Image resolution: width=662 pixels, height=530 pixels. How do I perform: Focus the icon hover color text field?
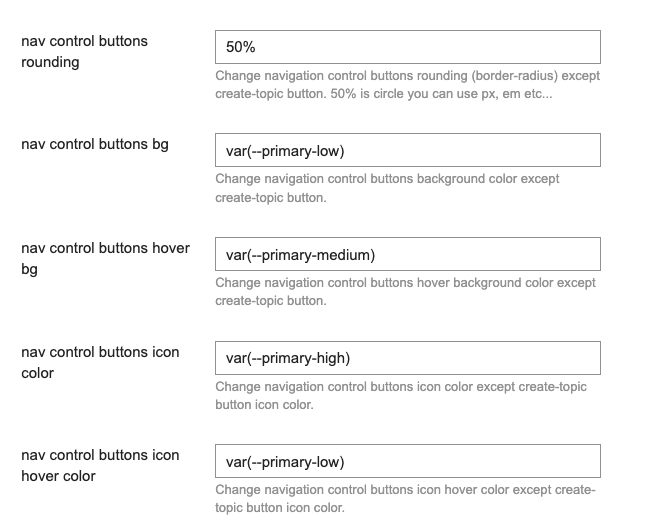(408, 461)
